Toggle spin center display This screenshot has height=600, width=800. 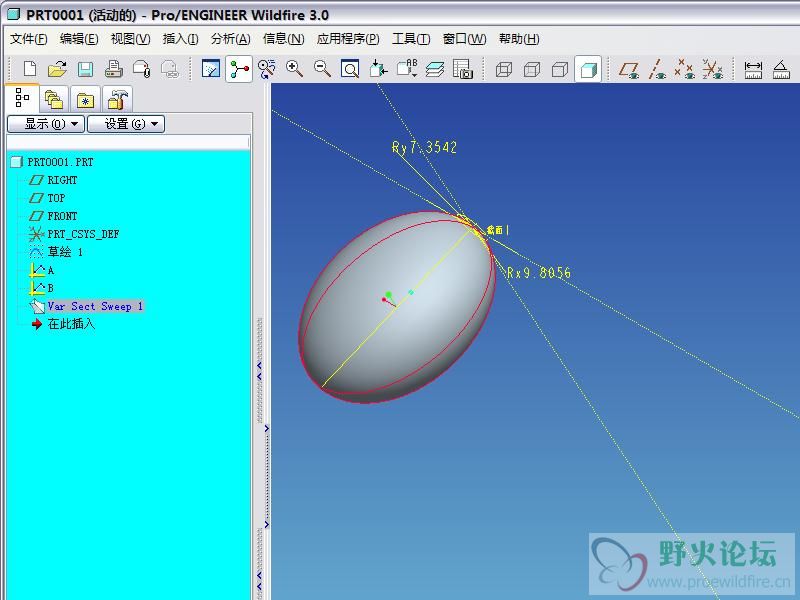click(239, 68)
